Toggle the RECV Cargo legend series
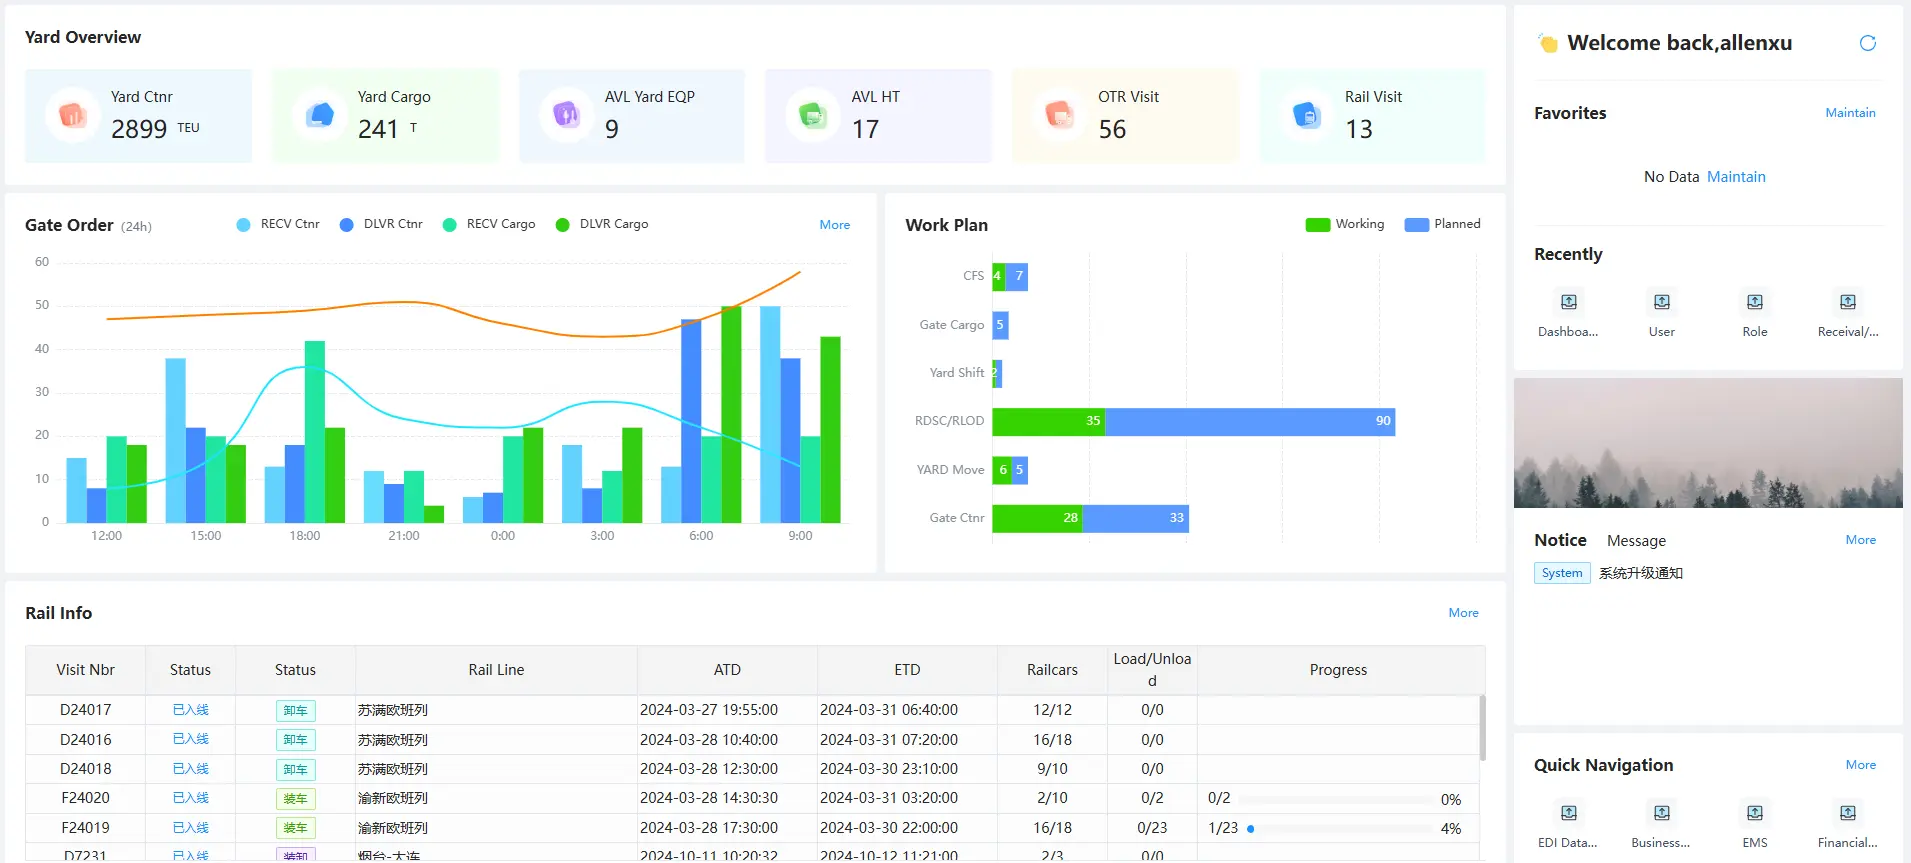 click(489, 224)
